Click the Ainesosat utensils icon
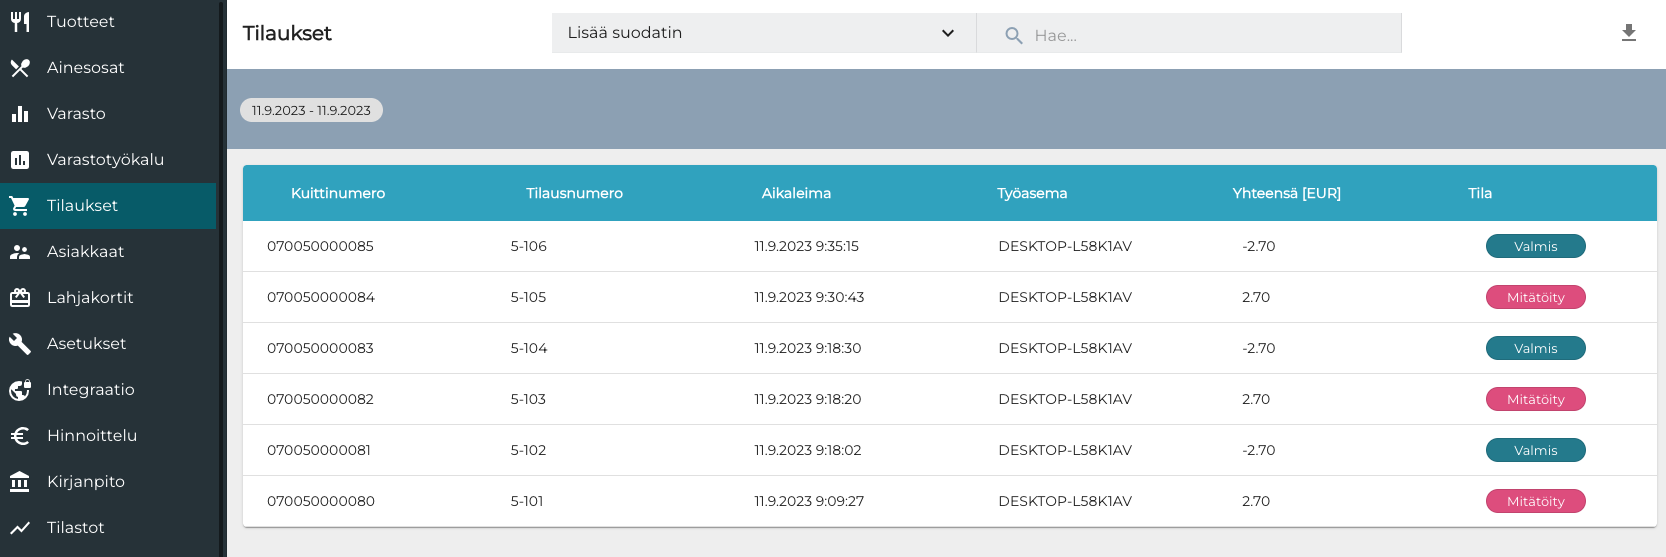Viewport: 1666px width, 557px height. [x=20, y=67]
